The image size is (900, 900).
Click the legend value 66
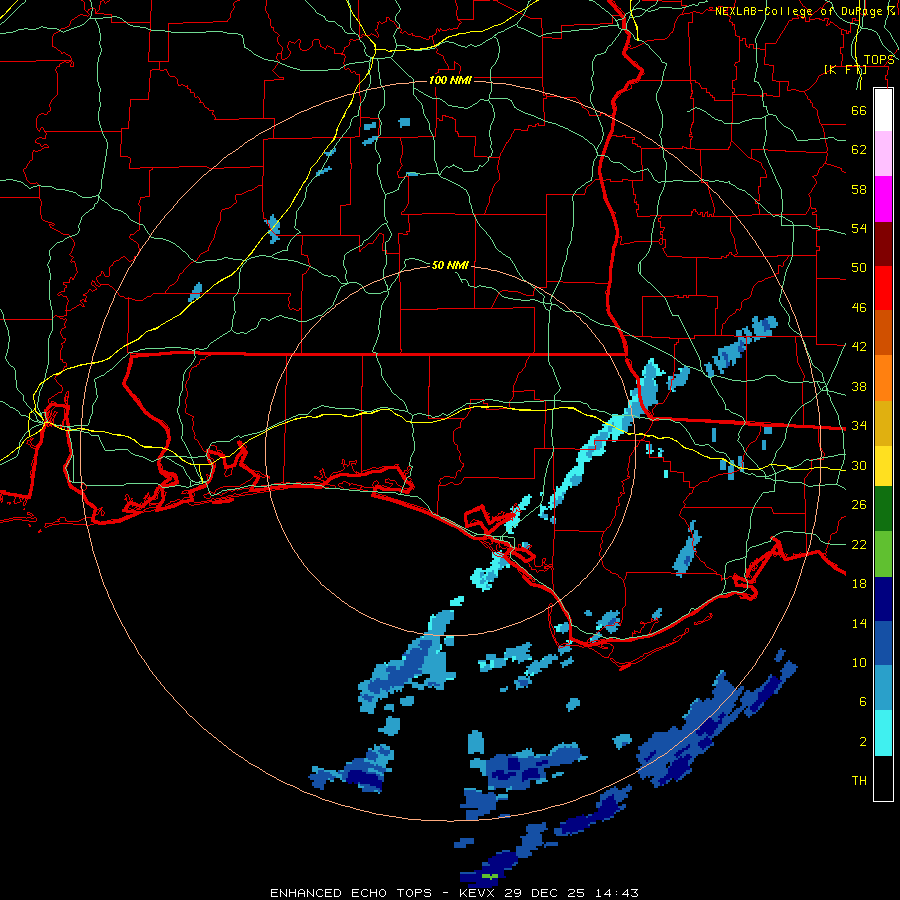coord(859,110)
